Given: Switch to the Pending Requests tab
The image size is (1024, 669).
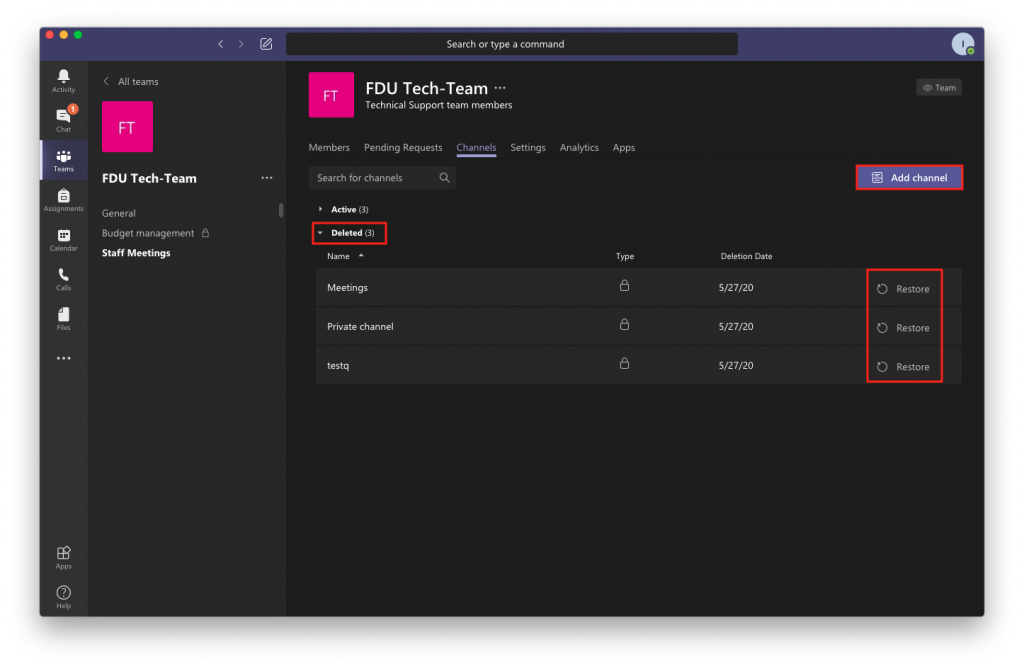Looking at the screenshot, I should [403, 148].
